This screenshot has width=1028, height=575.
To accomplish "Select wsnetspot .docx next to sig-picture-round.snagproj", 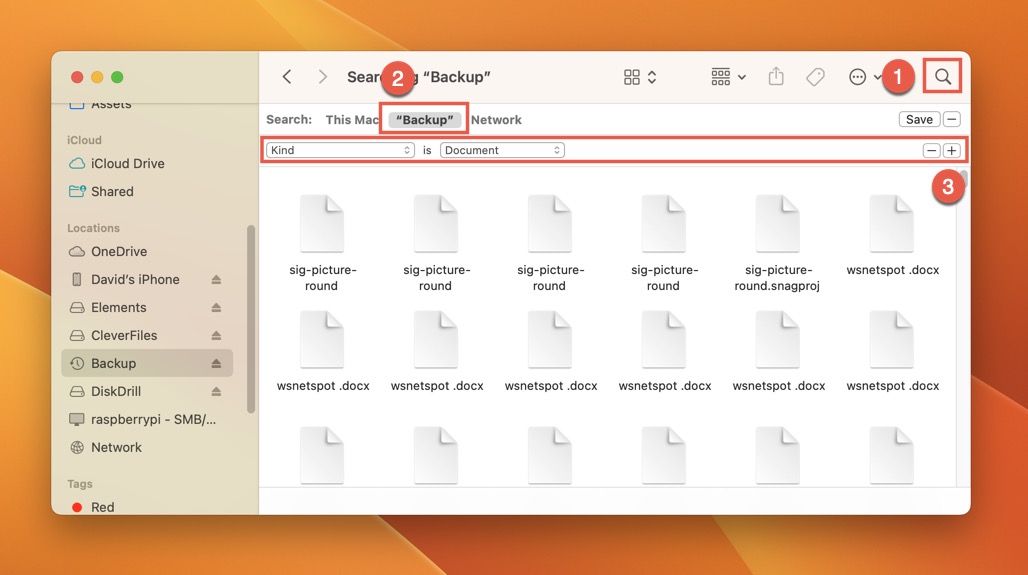I will click(892, 236).
